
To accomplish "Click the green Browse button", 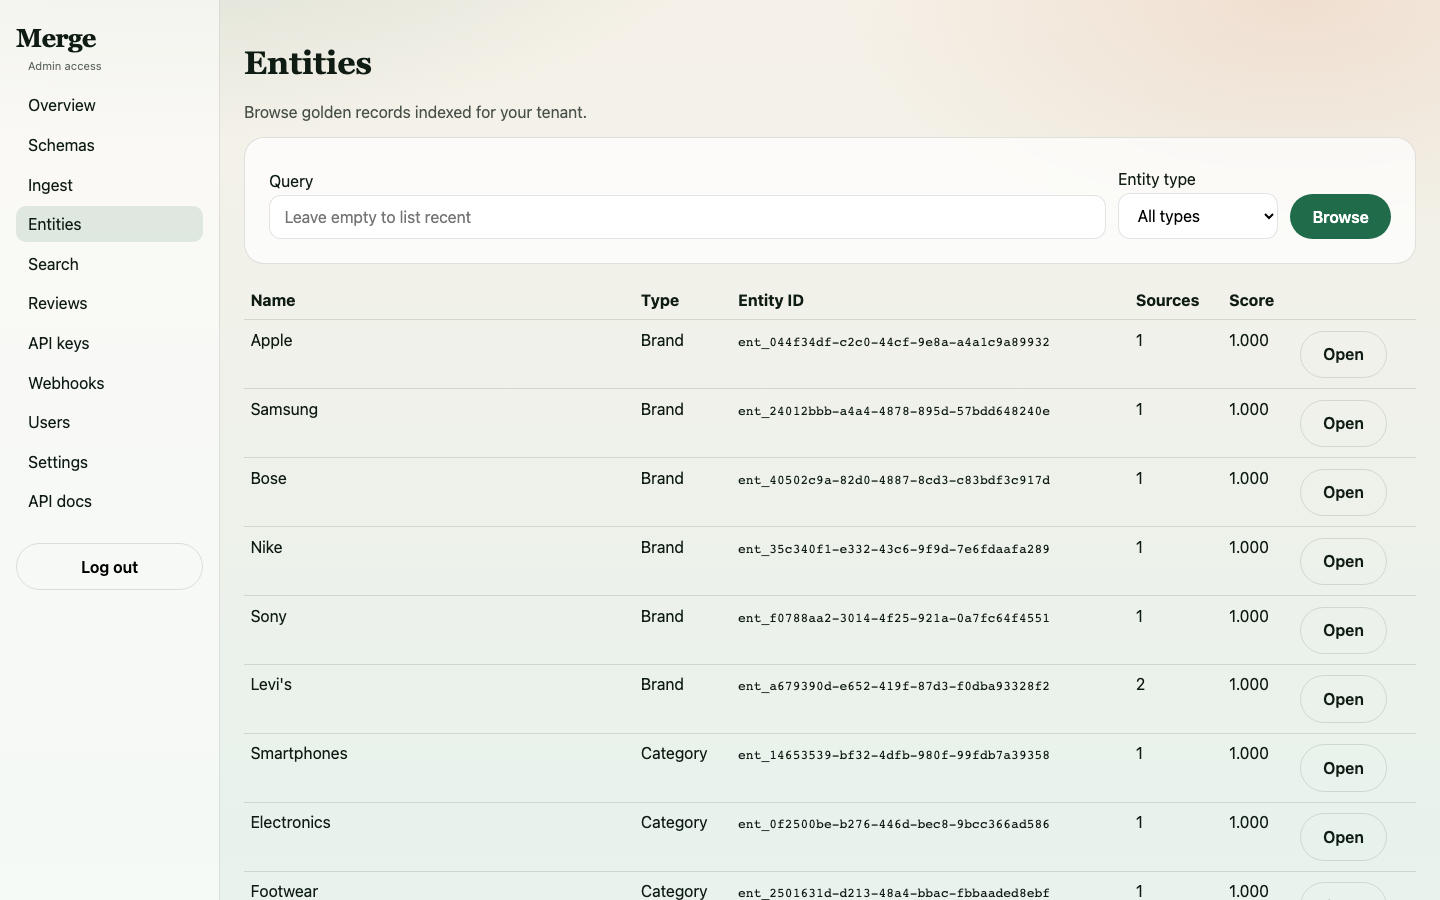I will coord(1340,217).
